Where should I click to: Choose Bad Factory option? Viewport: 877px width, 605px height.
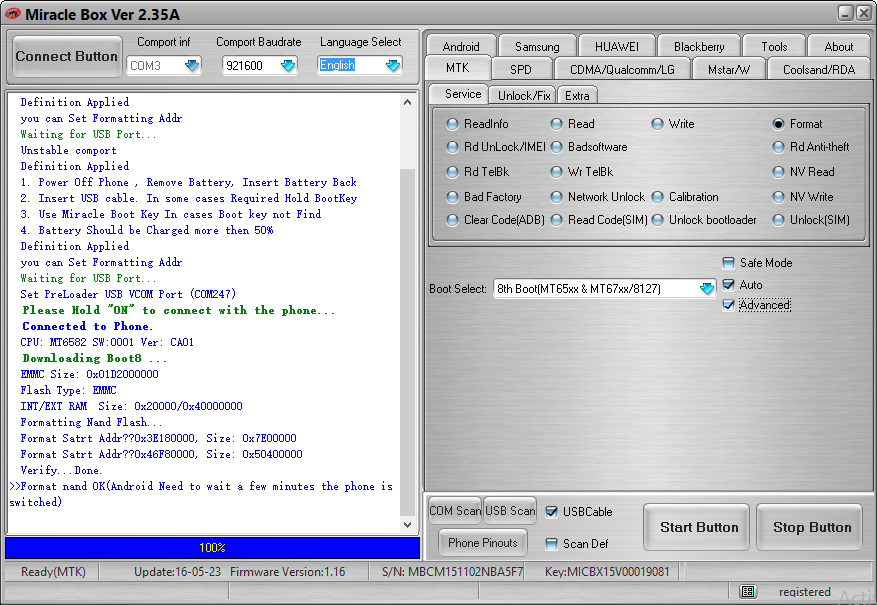pos(452,197)
